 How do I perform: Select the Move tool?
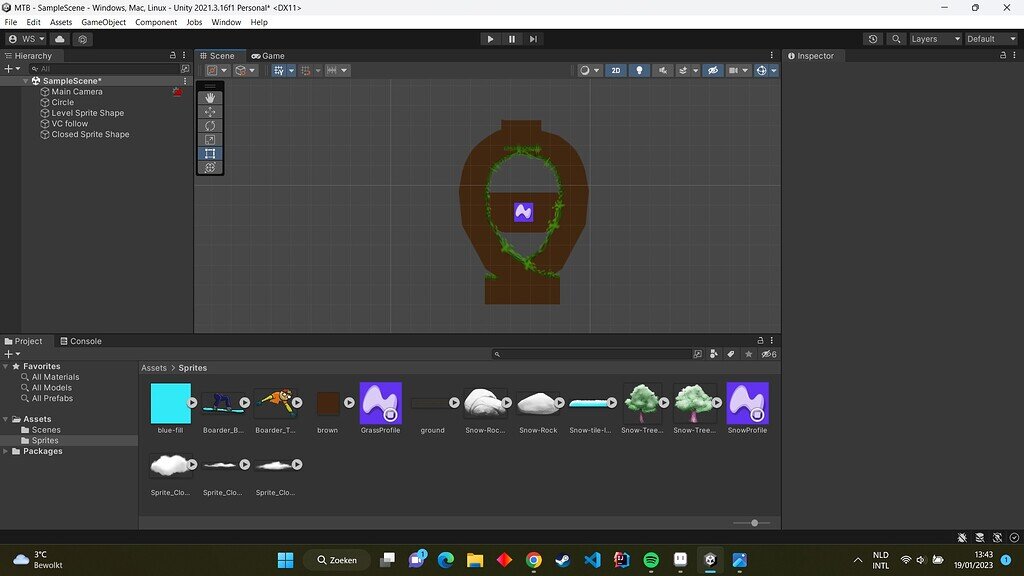pyautogui.click(x=209, y=111)
